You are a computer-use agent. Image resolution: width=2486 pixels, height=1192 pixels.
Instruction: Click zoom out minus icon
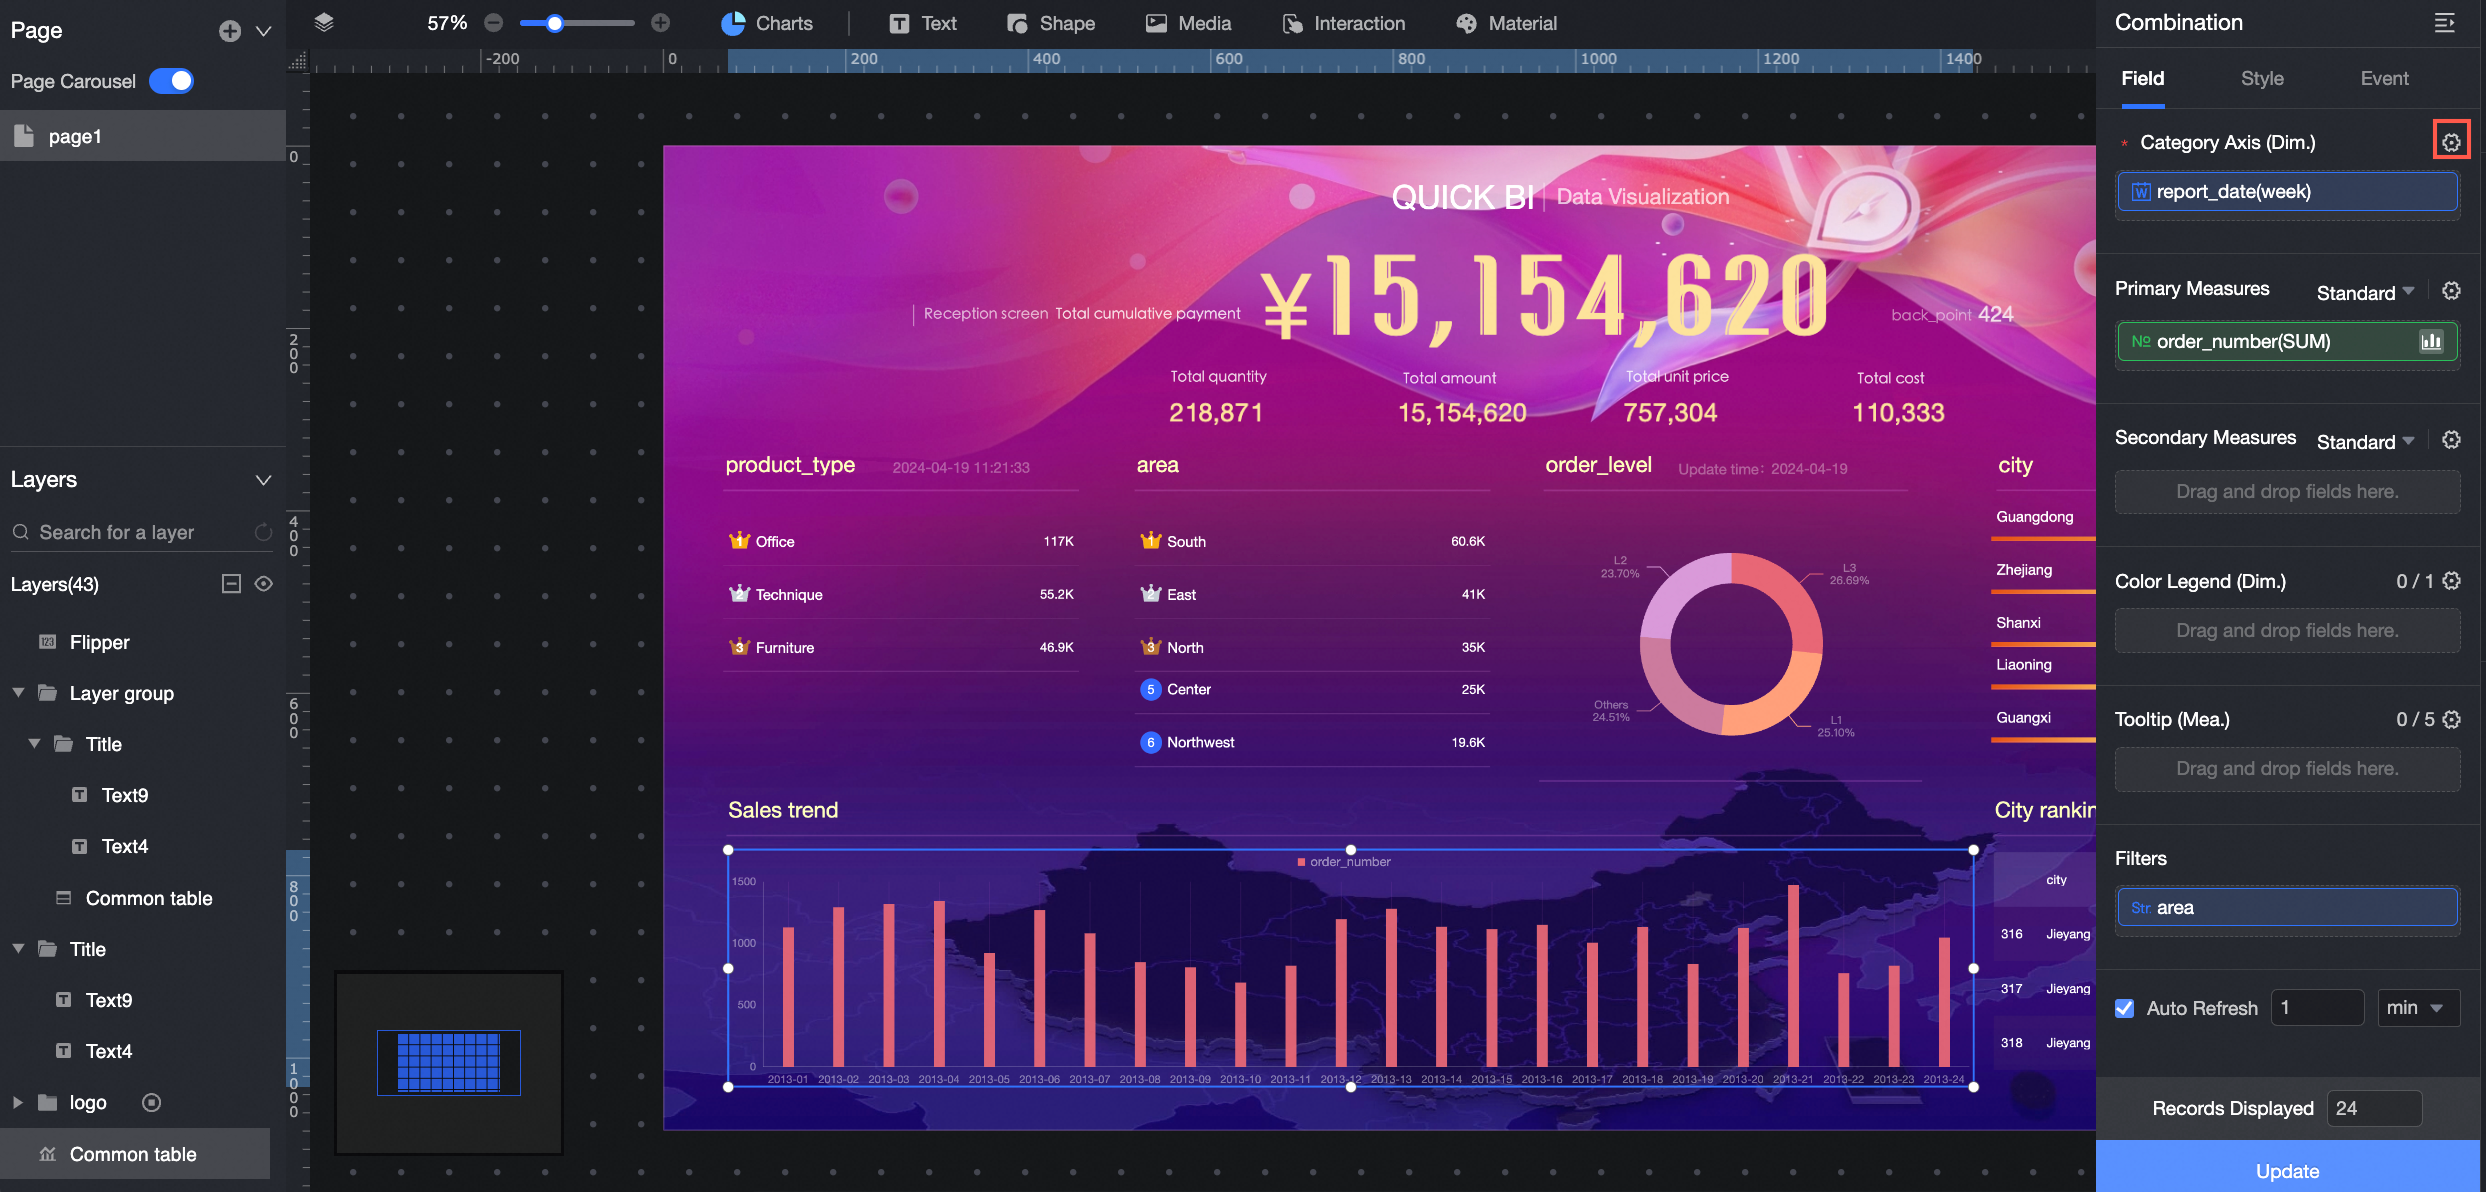point(493,23)
